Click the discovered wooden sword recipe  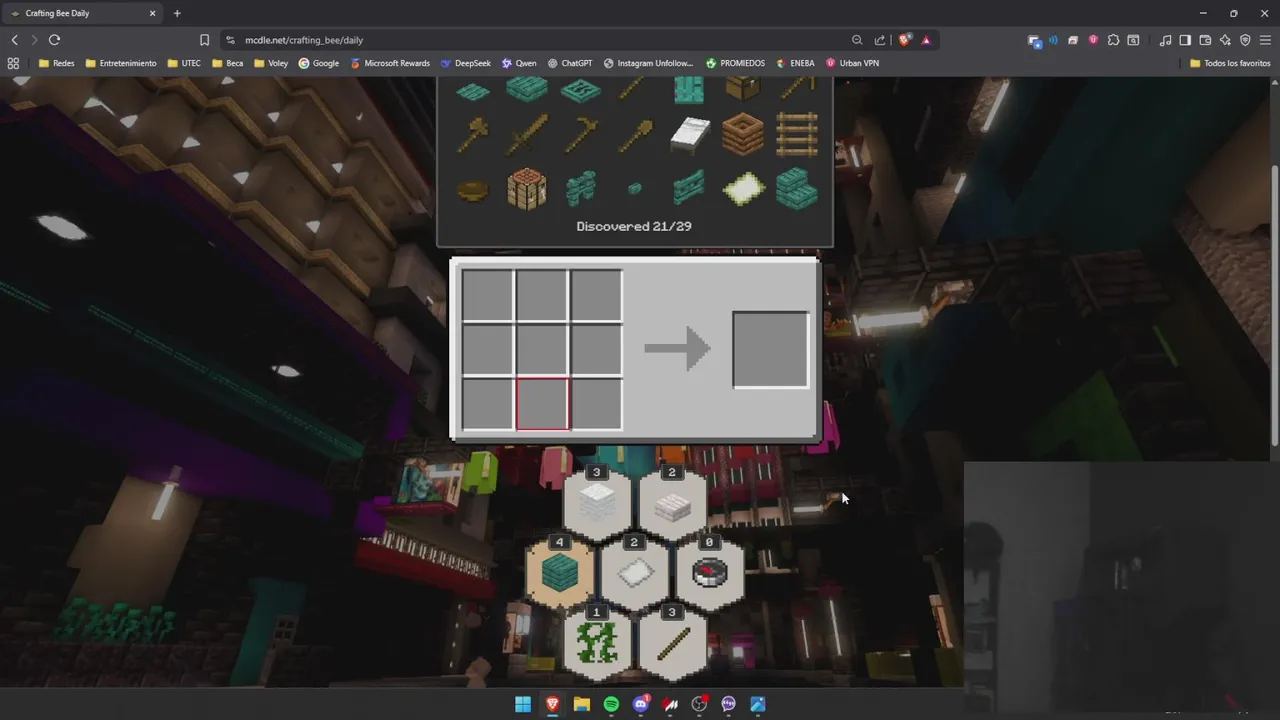point(527,134)
